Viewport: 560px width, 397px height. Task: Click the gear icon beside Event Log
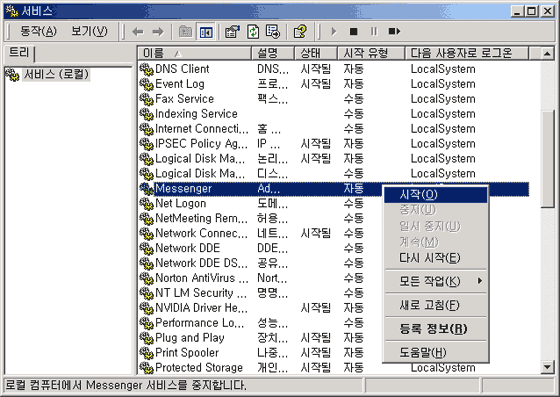pos(146,84)
